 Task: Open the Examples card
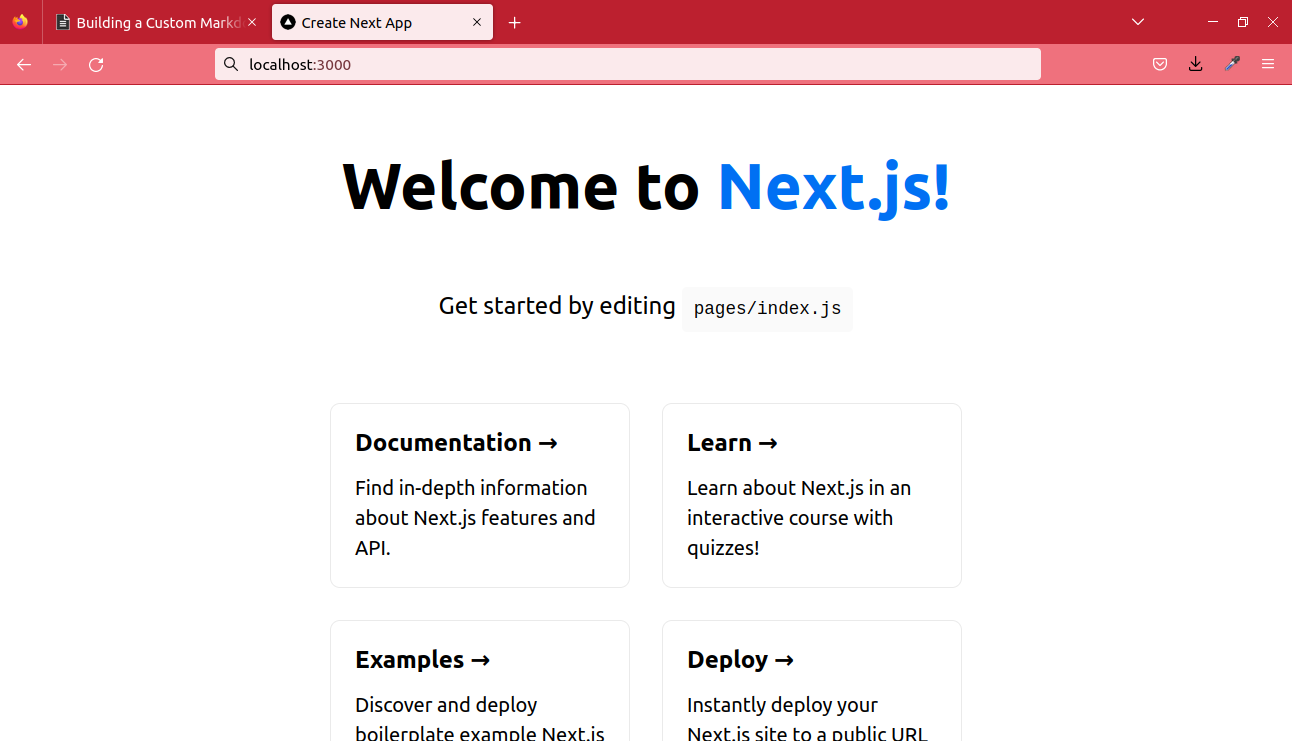pos(480,681)
